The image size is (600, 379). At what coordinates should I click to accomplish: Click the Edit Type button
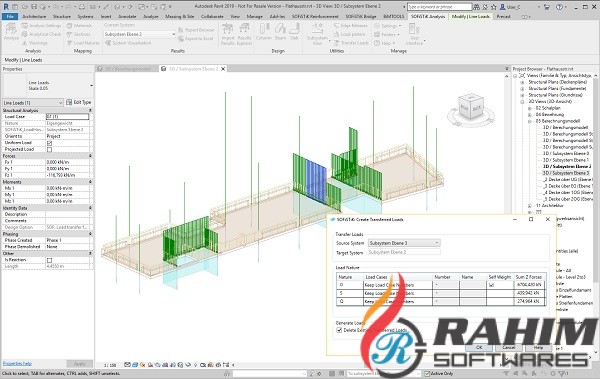(79, 102)
